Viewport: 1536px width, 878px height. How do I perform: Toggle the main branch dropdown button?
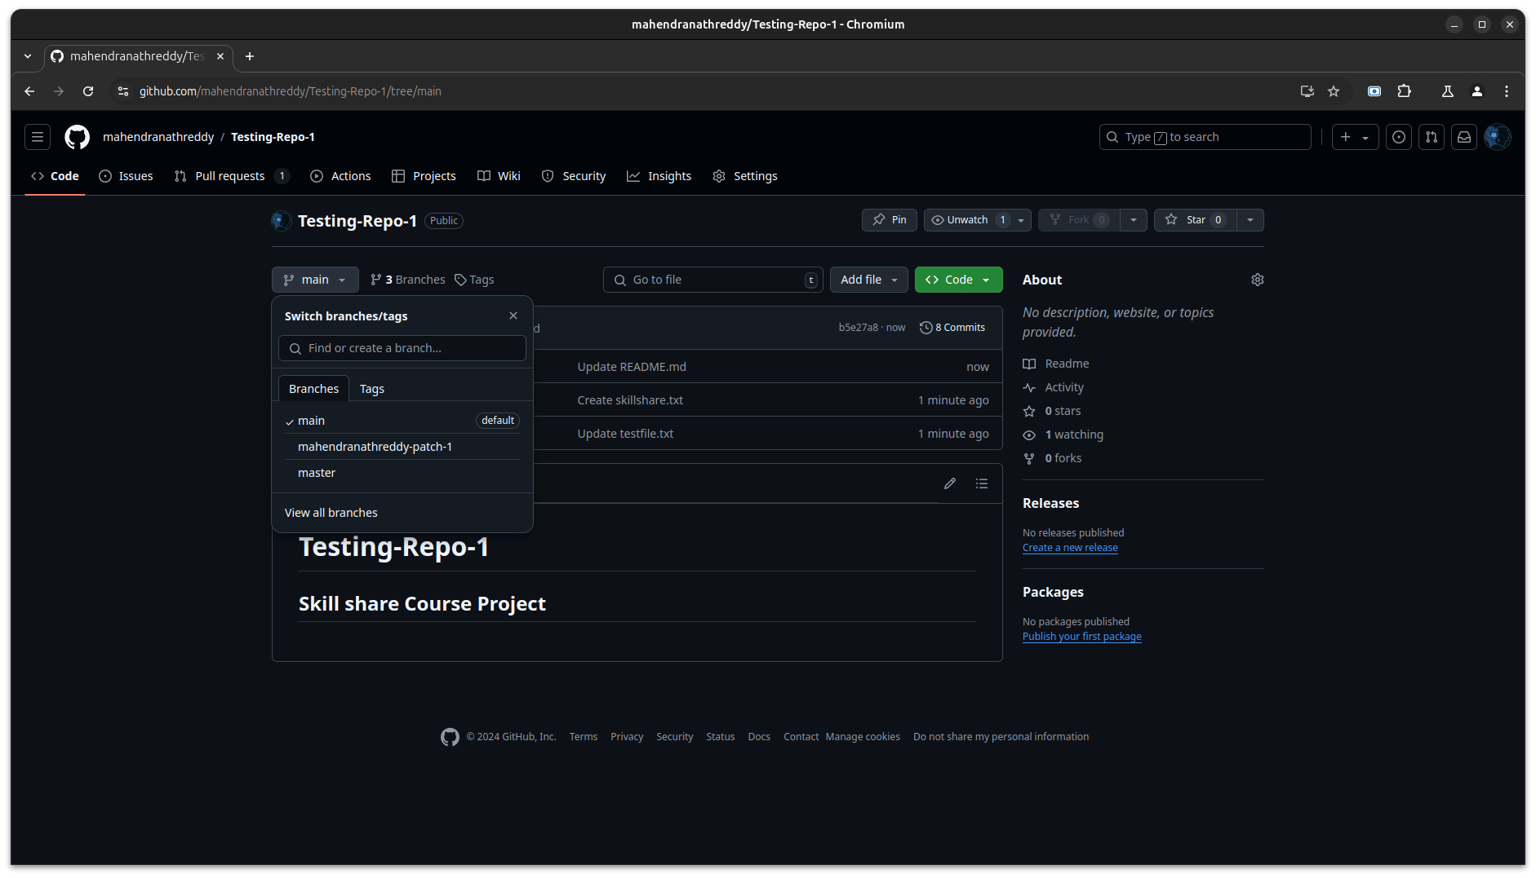pos(315,280)
